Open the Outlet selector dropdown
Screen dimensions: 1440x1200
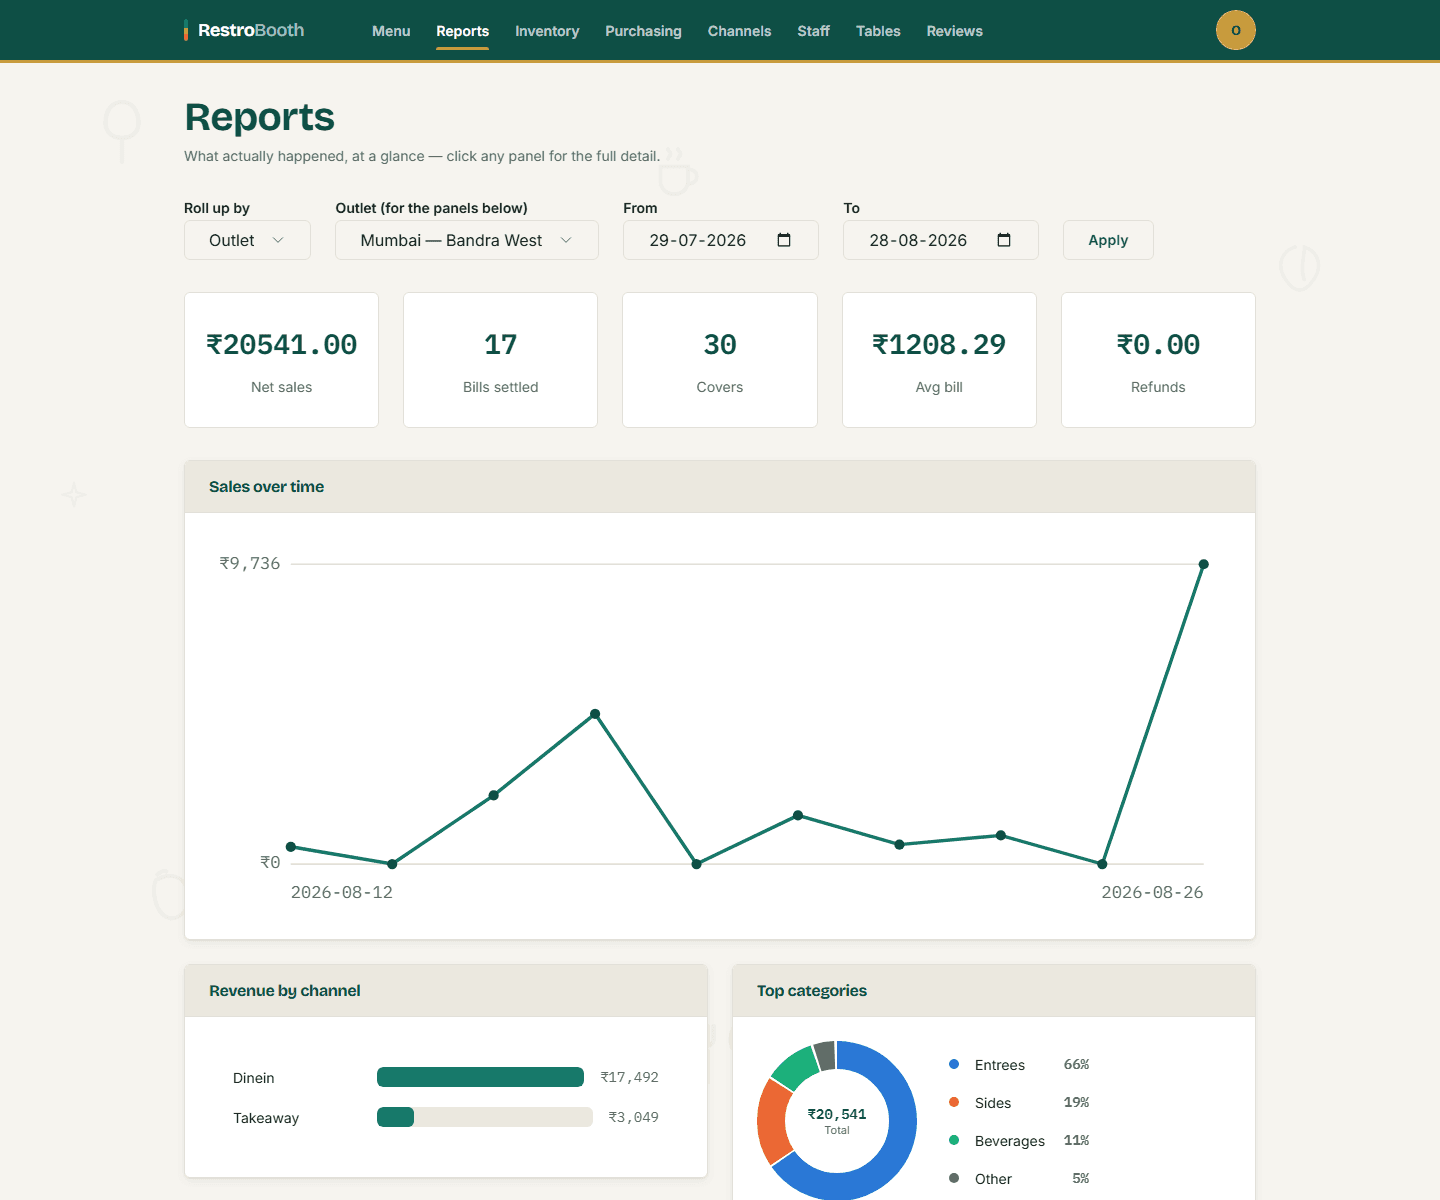pyautogui.click(x=467, y=240)
